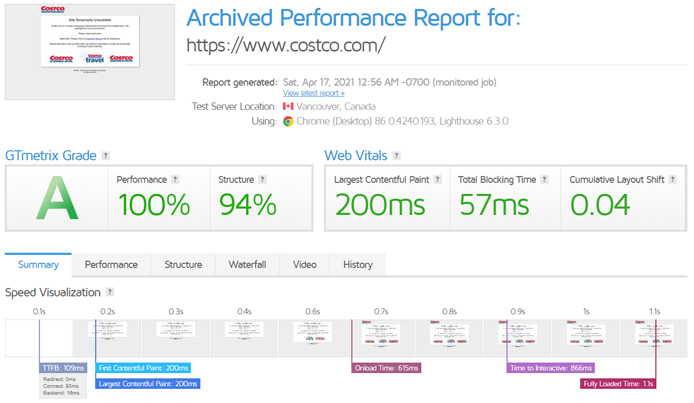Switch to the Video tab
The height and width of the screenshot is (403, 694).
305,265
